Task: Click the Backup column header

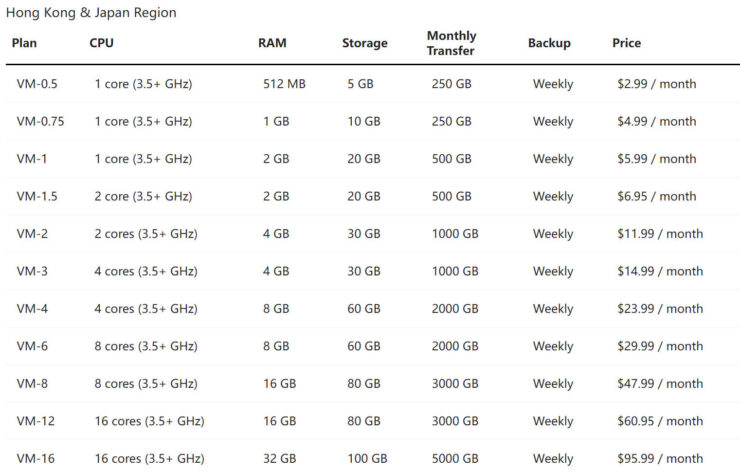Action: pos(549,43)
